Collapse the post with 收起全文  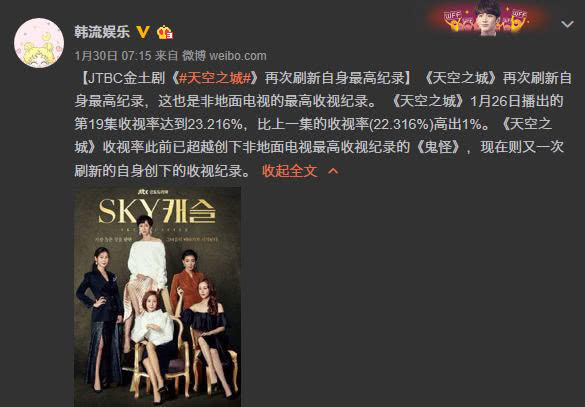pyautogui.click(x=290, y=171)
